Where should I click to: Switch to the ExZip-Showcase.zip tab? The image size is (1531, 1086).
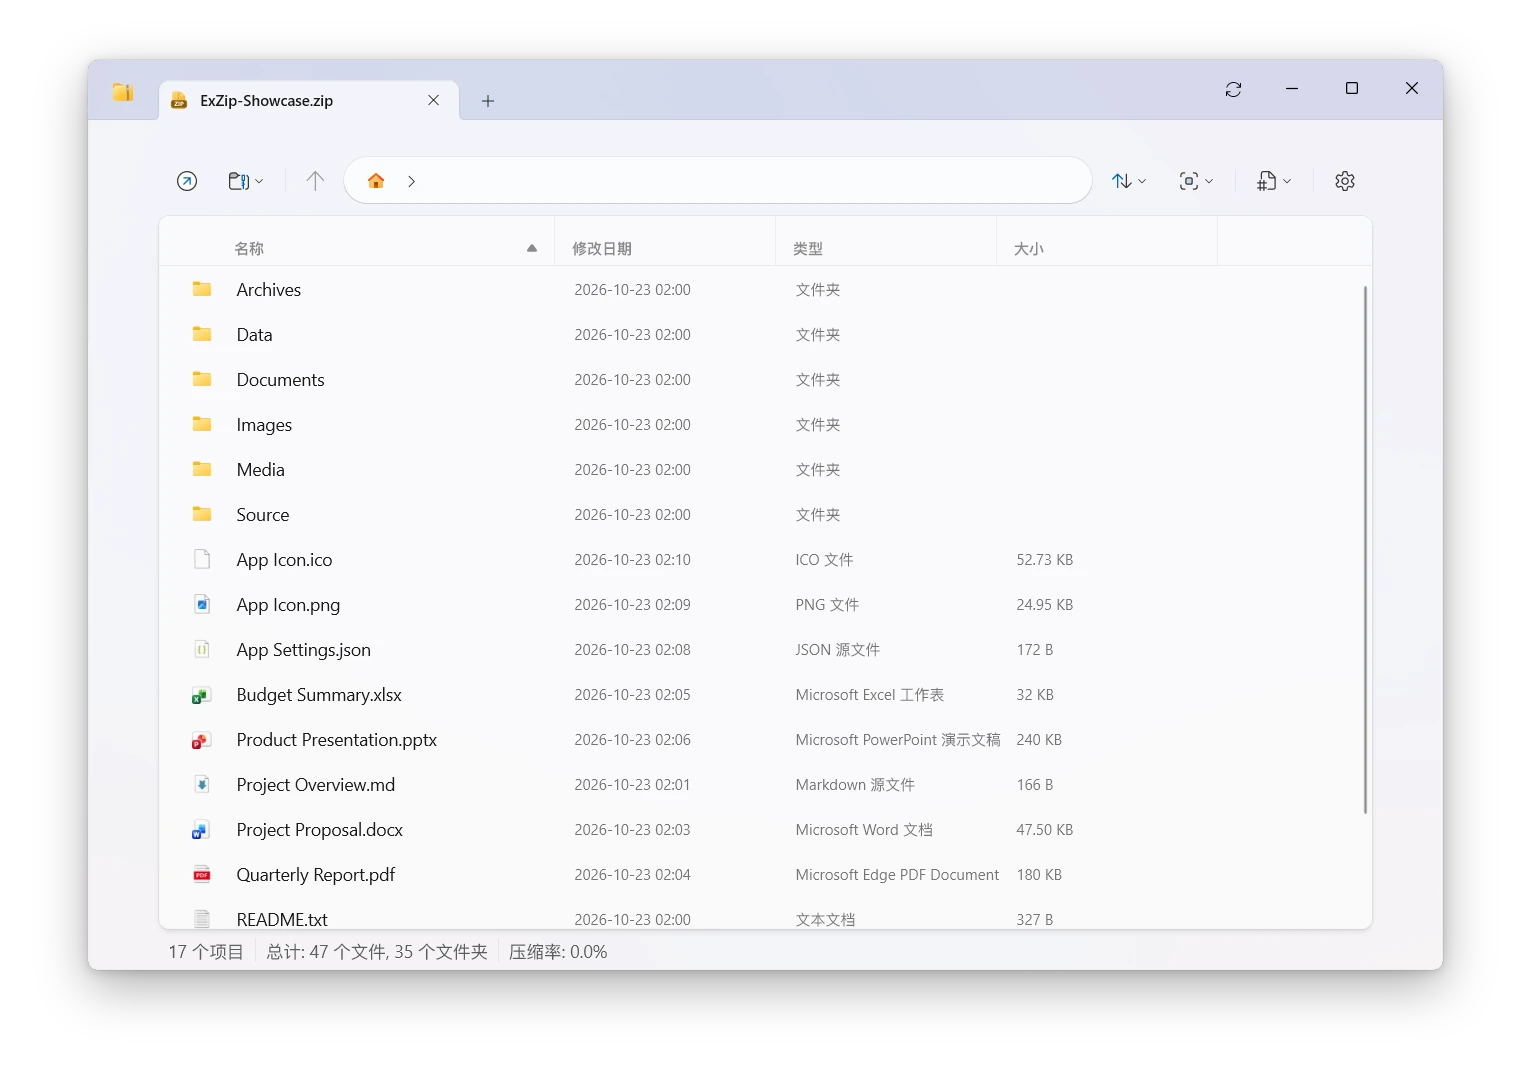pyautogui.click(x=309, y=100)
